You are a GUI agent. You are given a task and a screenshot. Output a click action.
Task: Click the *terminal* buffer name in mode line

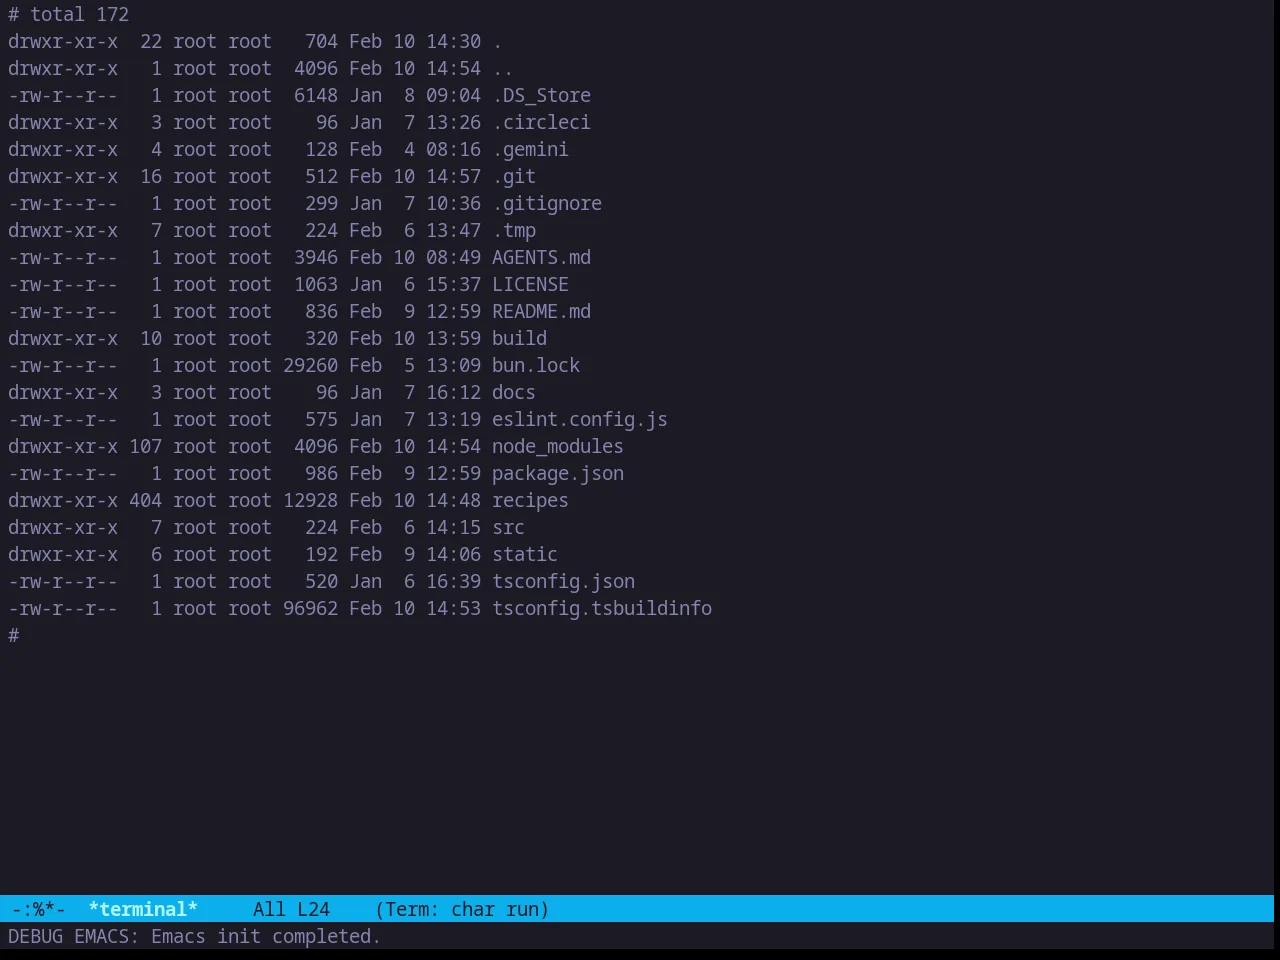click(143, 909)
